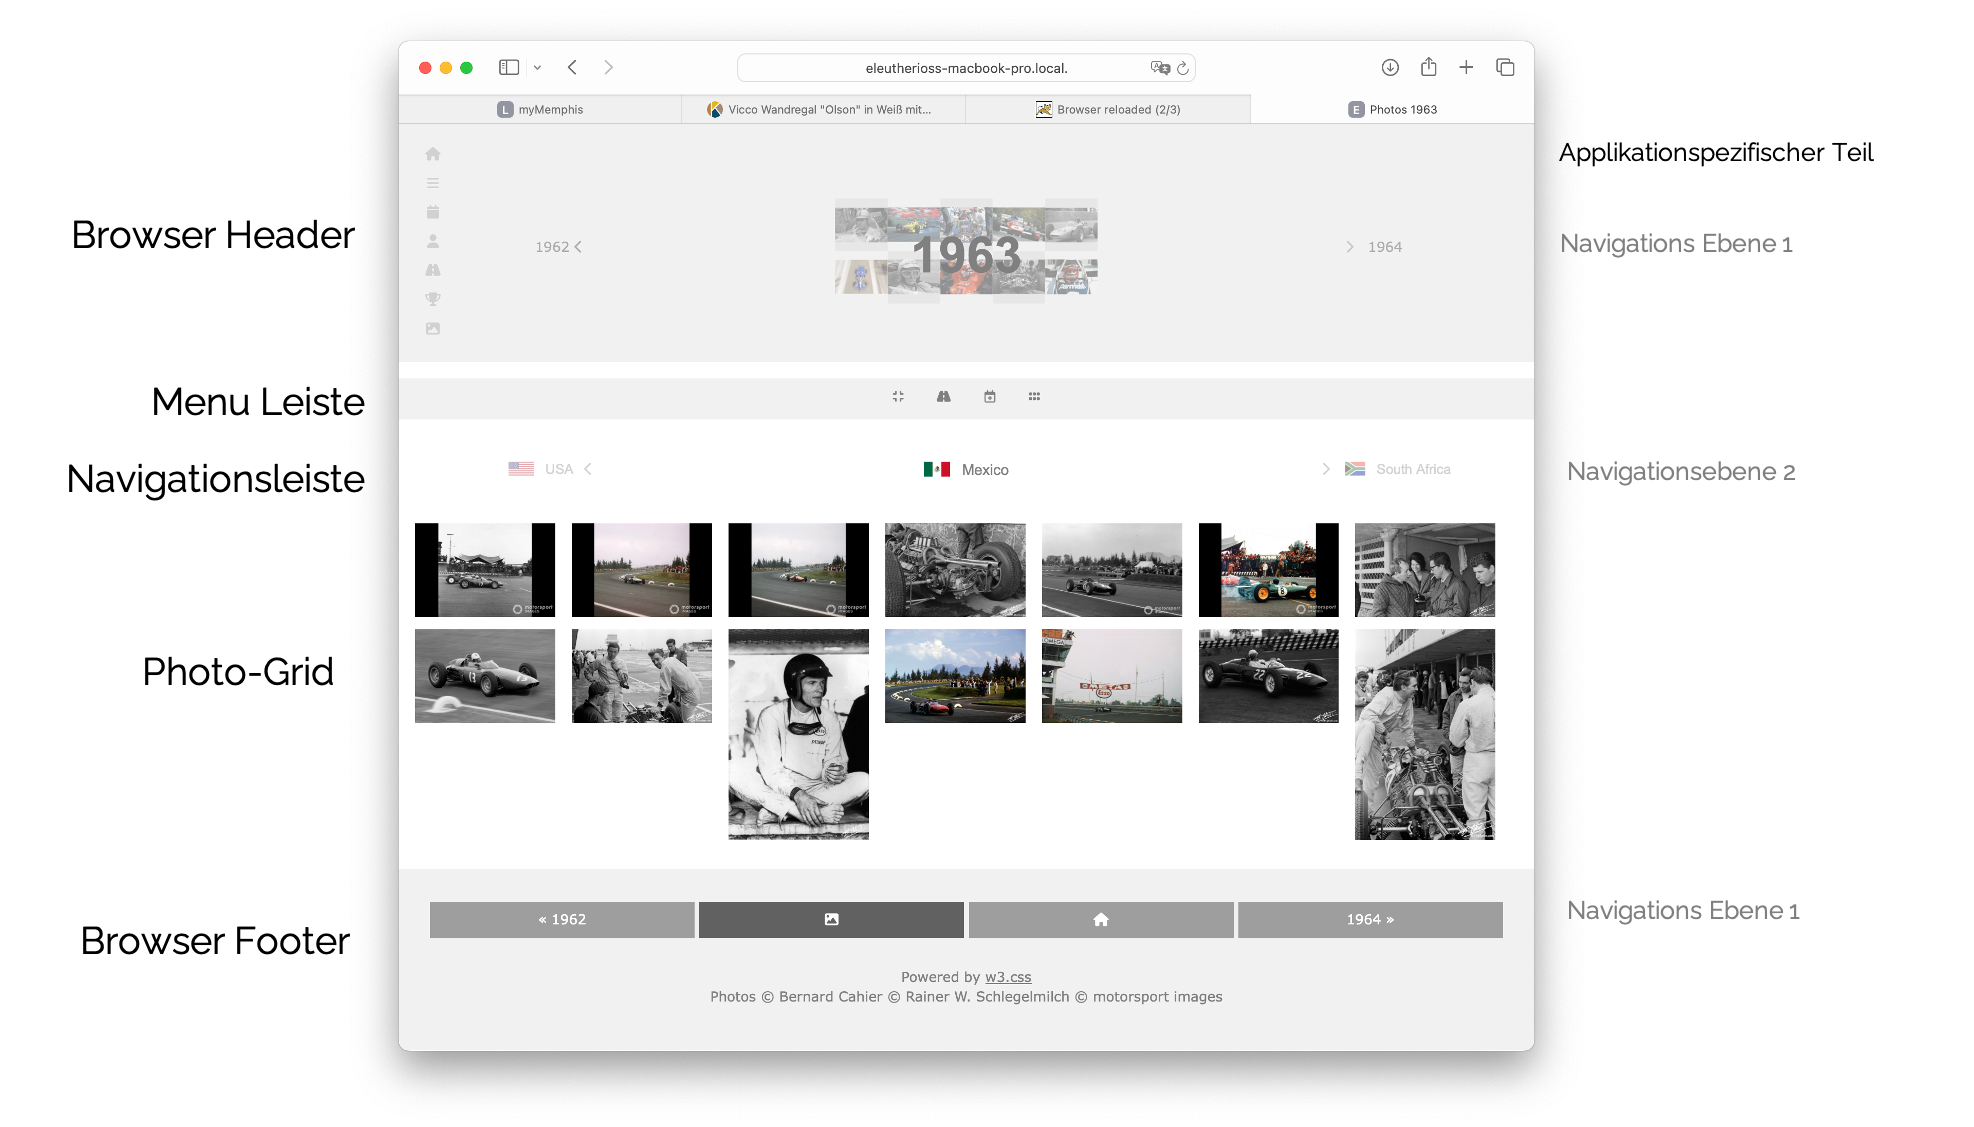Image resolution: width=1974 pixels, height=1127 pixels.
Task: Click Safari's share icon
Action: coord(1428,67)
